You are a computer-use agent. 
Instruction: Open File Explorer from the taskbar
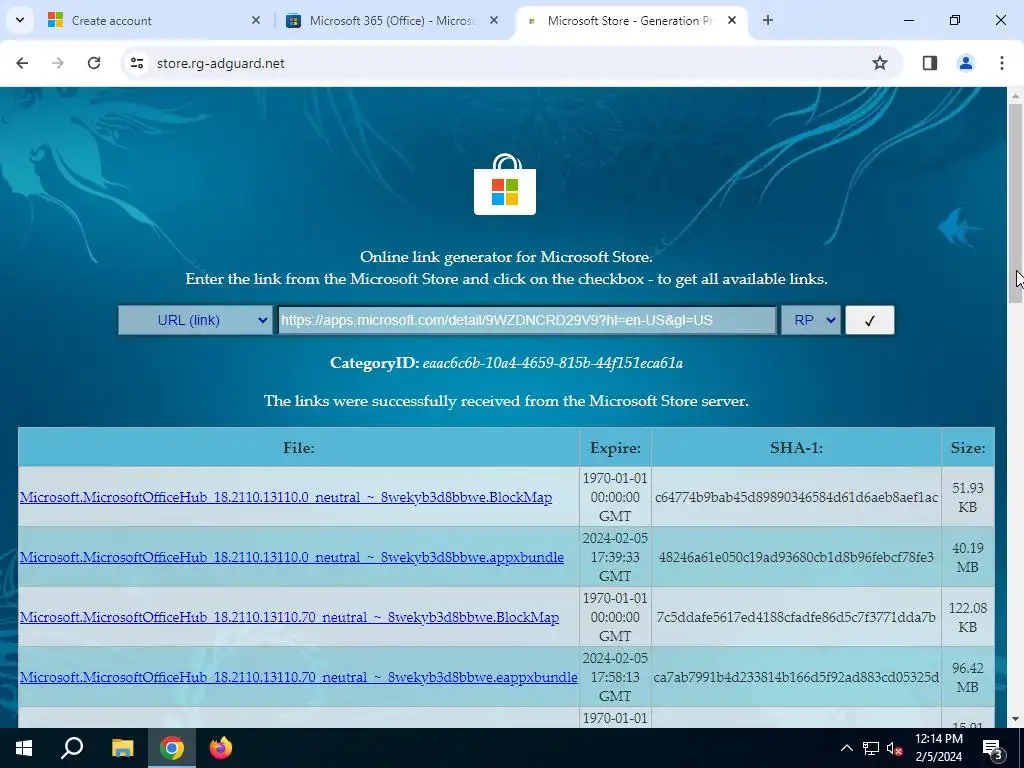[x=122, y=748]
